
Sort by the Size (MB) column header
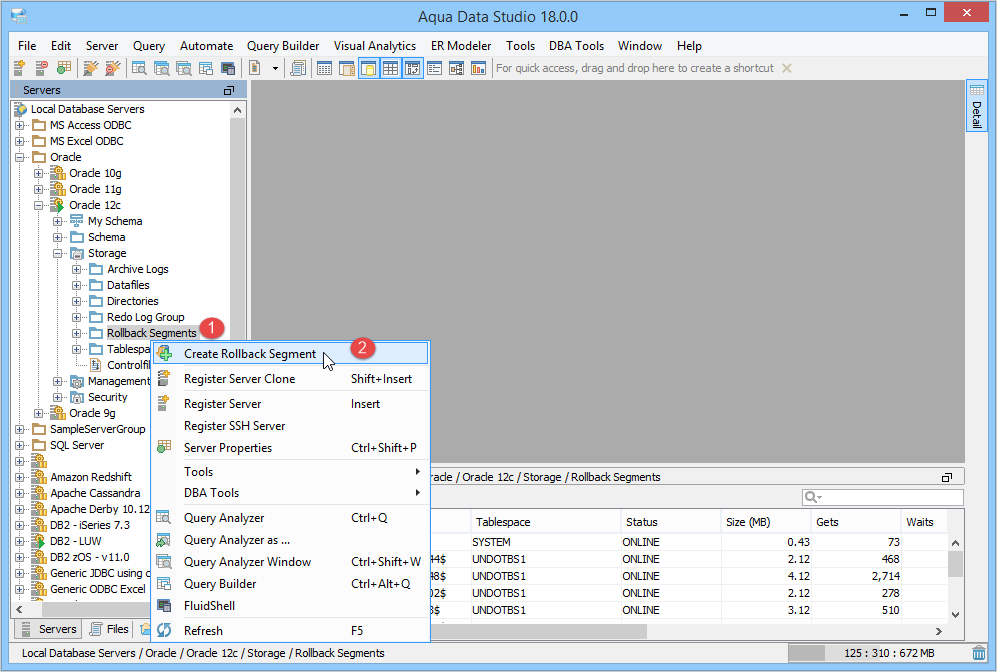pos(766,522)
